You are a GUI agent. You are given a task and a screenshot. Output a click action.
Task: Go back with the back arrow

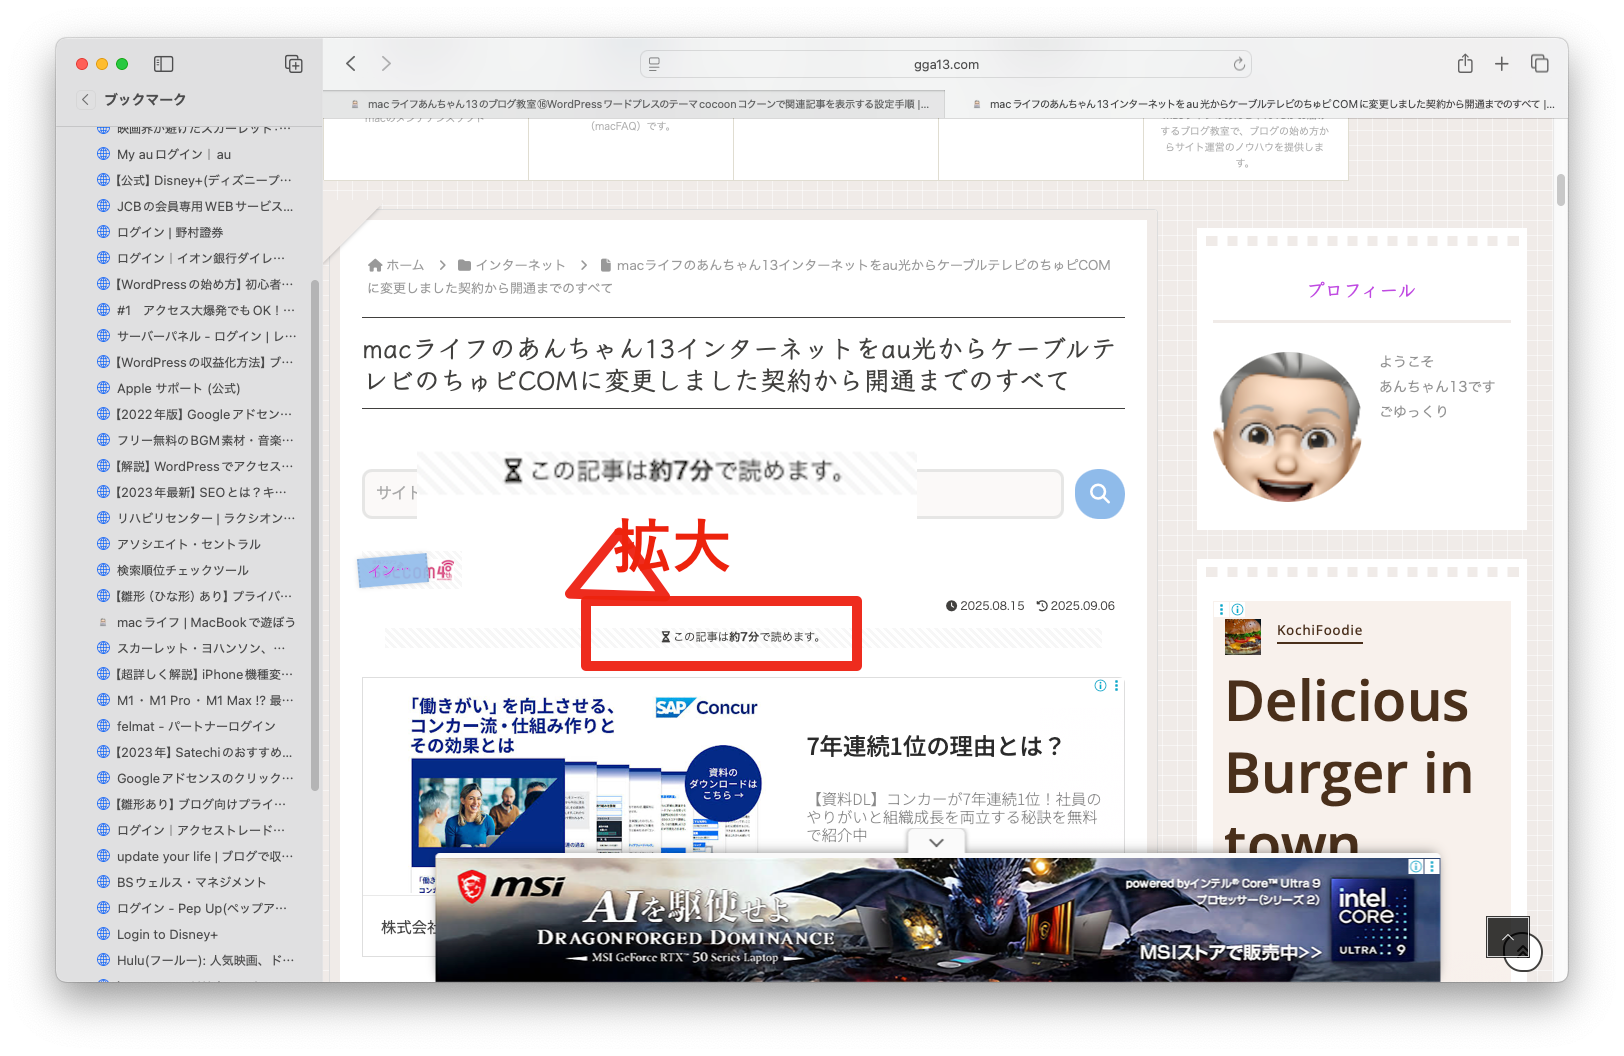point(351,64)
